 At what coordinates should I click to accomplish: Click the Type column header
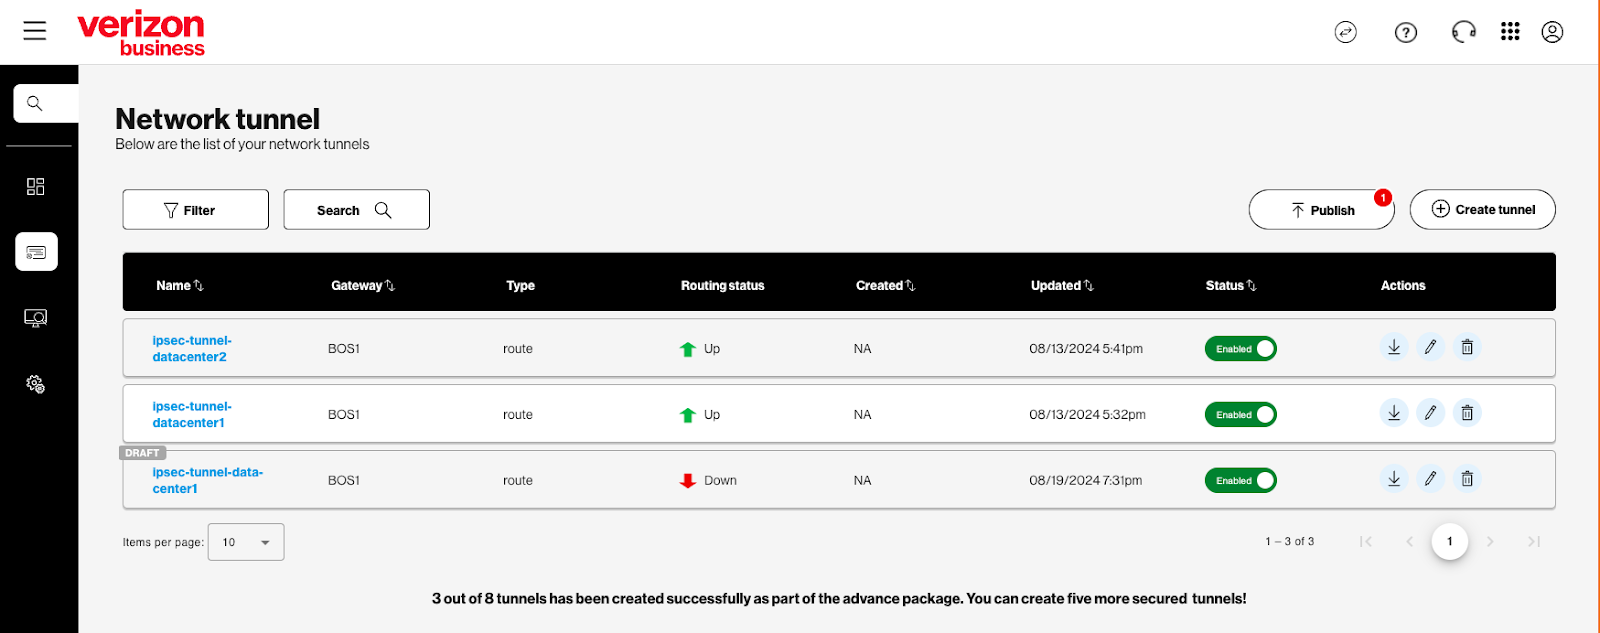click(x=520, y=286)
